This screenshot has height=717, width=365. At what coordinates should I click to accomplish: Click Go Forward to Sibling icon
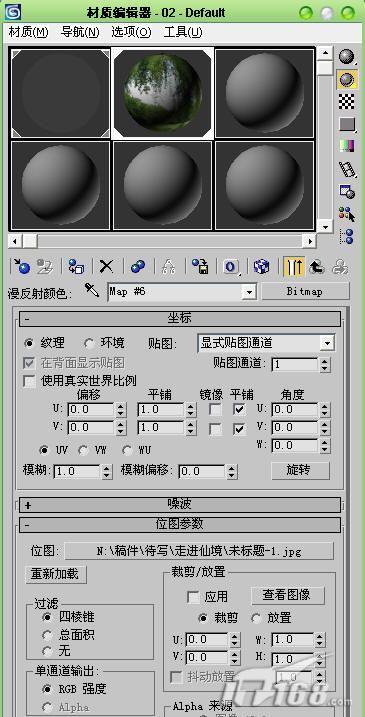[x=340, y=266]
